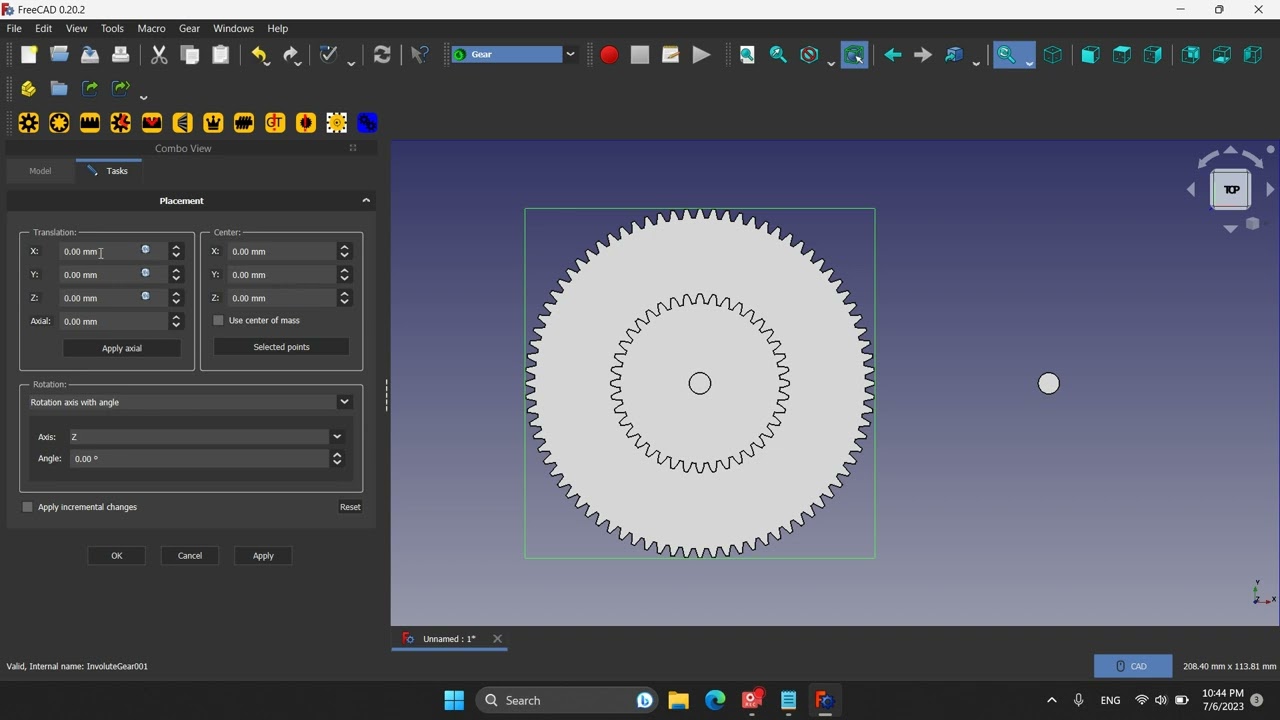
Task: Reset rotation with the Reset button
Action: pyautogui.click(x=350, y=507)
